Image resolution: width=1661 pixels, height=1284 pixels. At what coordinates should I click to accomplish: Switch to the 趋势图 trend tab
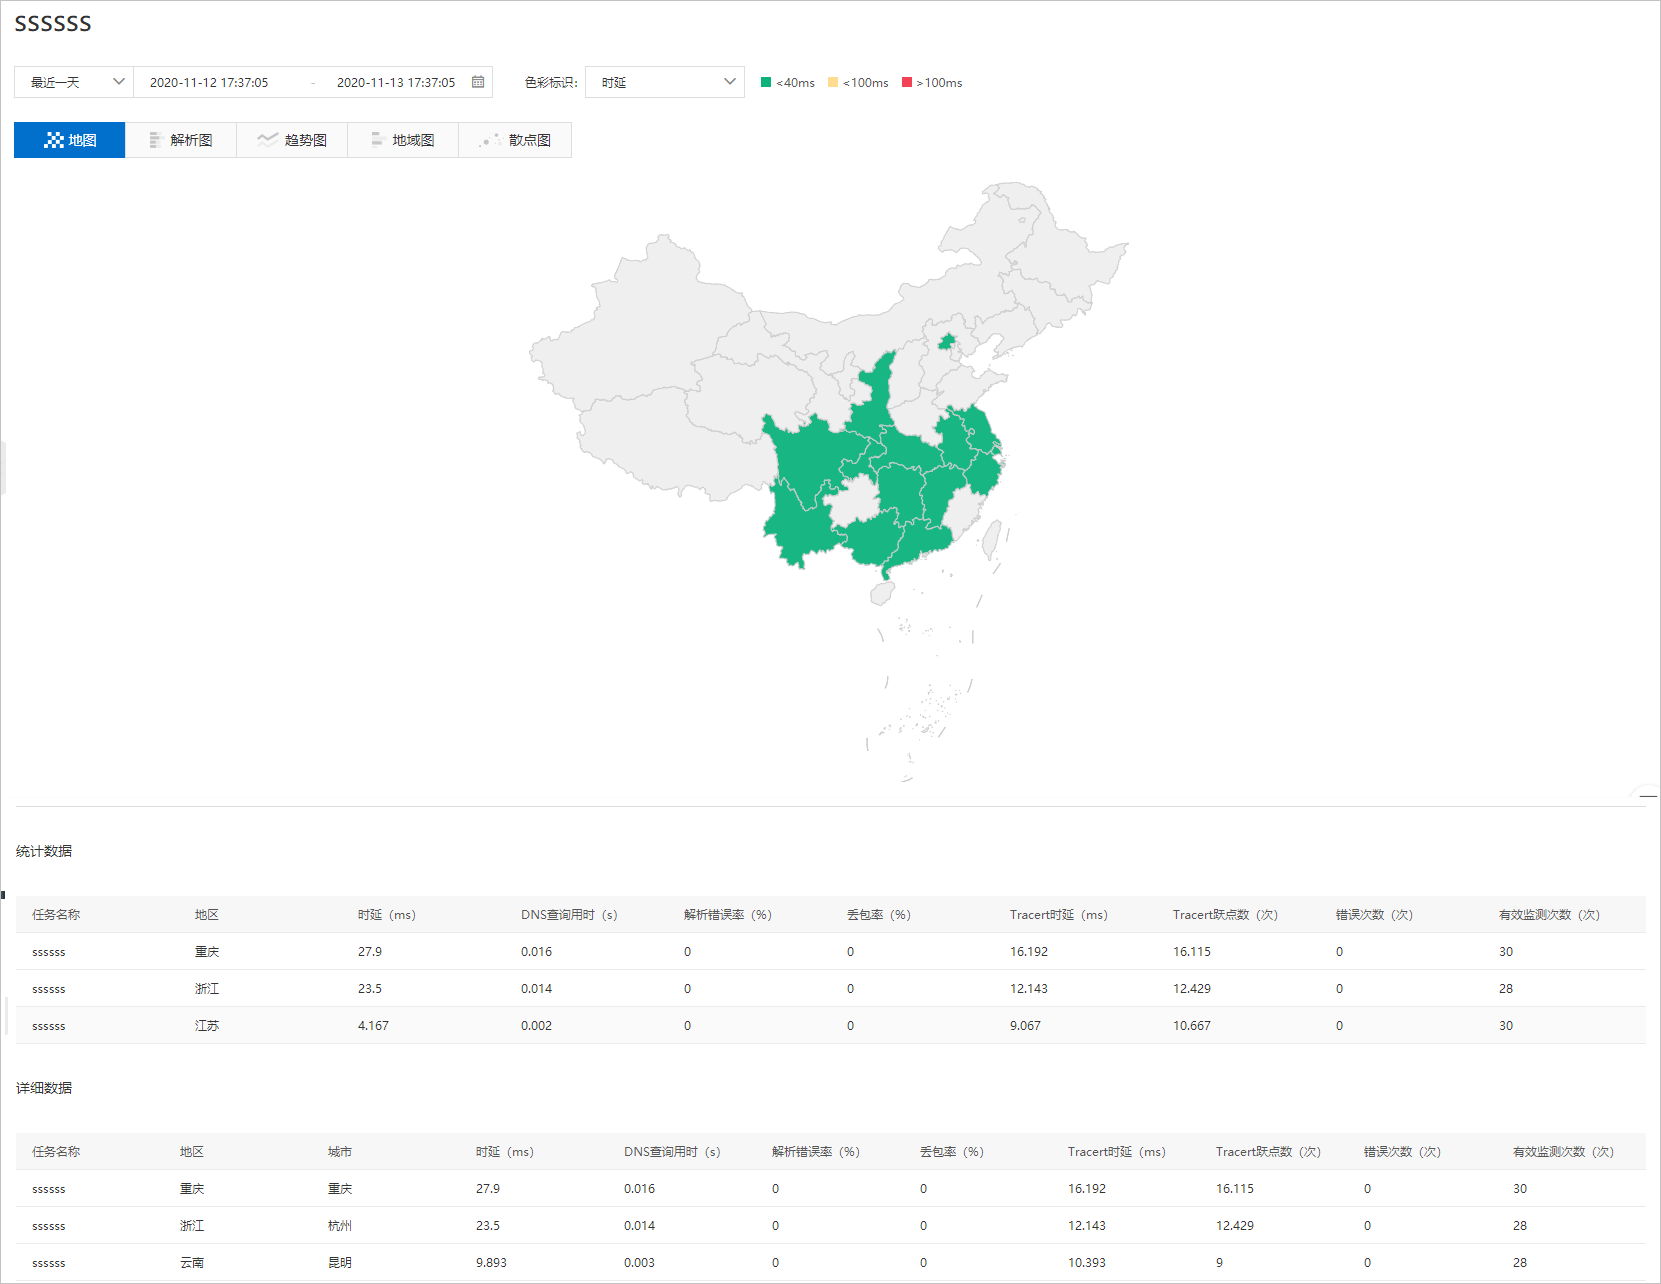coord(292,140)
